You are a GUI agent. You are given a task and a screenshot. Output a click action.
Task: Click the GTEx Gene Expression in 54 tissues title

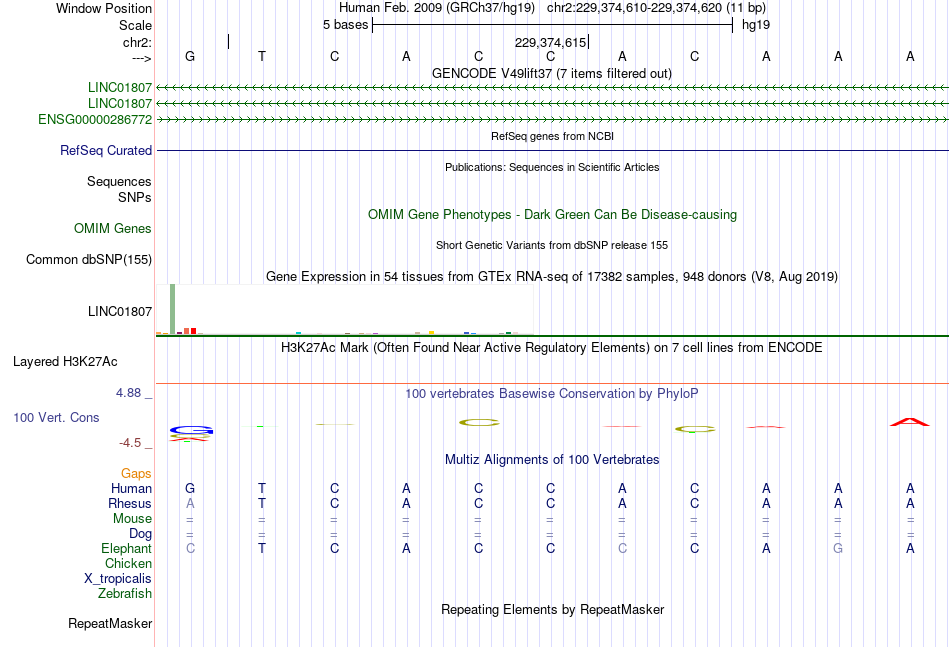pos(552,277)
